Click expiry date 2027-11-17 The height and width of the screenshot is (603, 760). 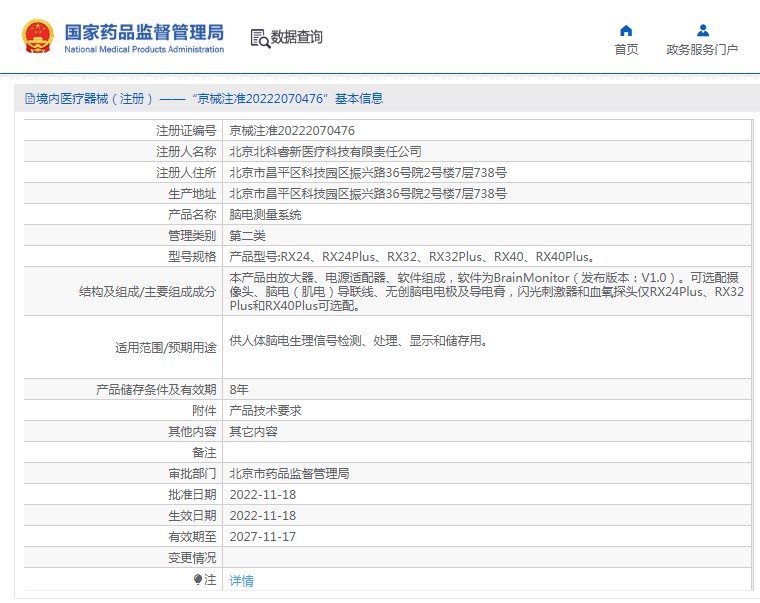point(263,537)
